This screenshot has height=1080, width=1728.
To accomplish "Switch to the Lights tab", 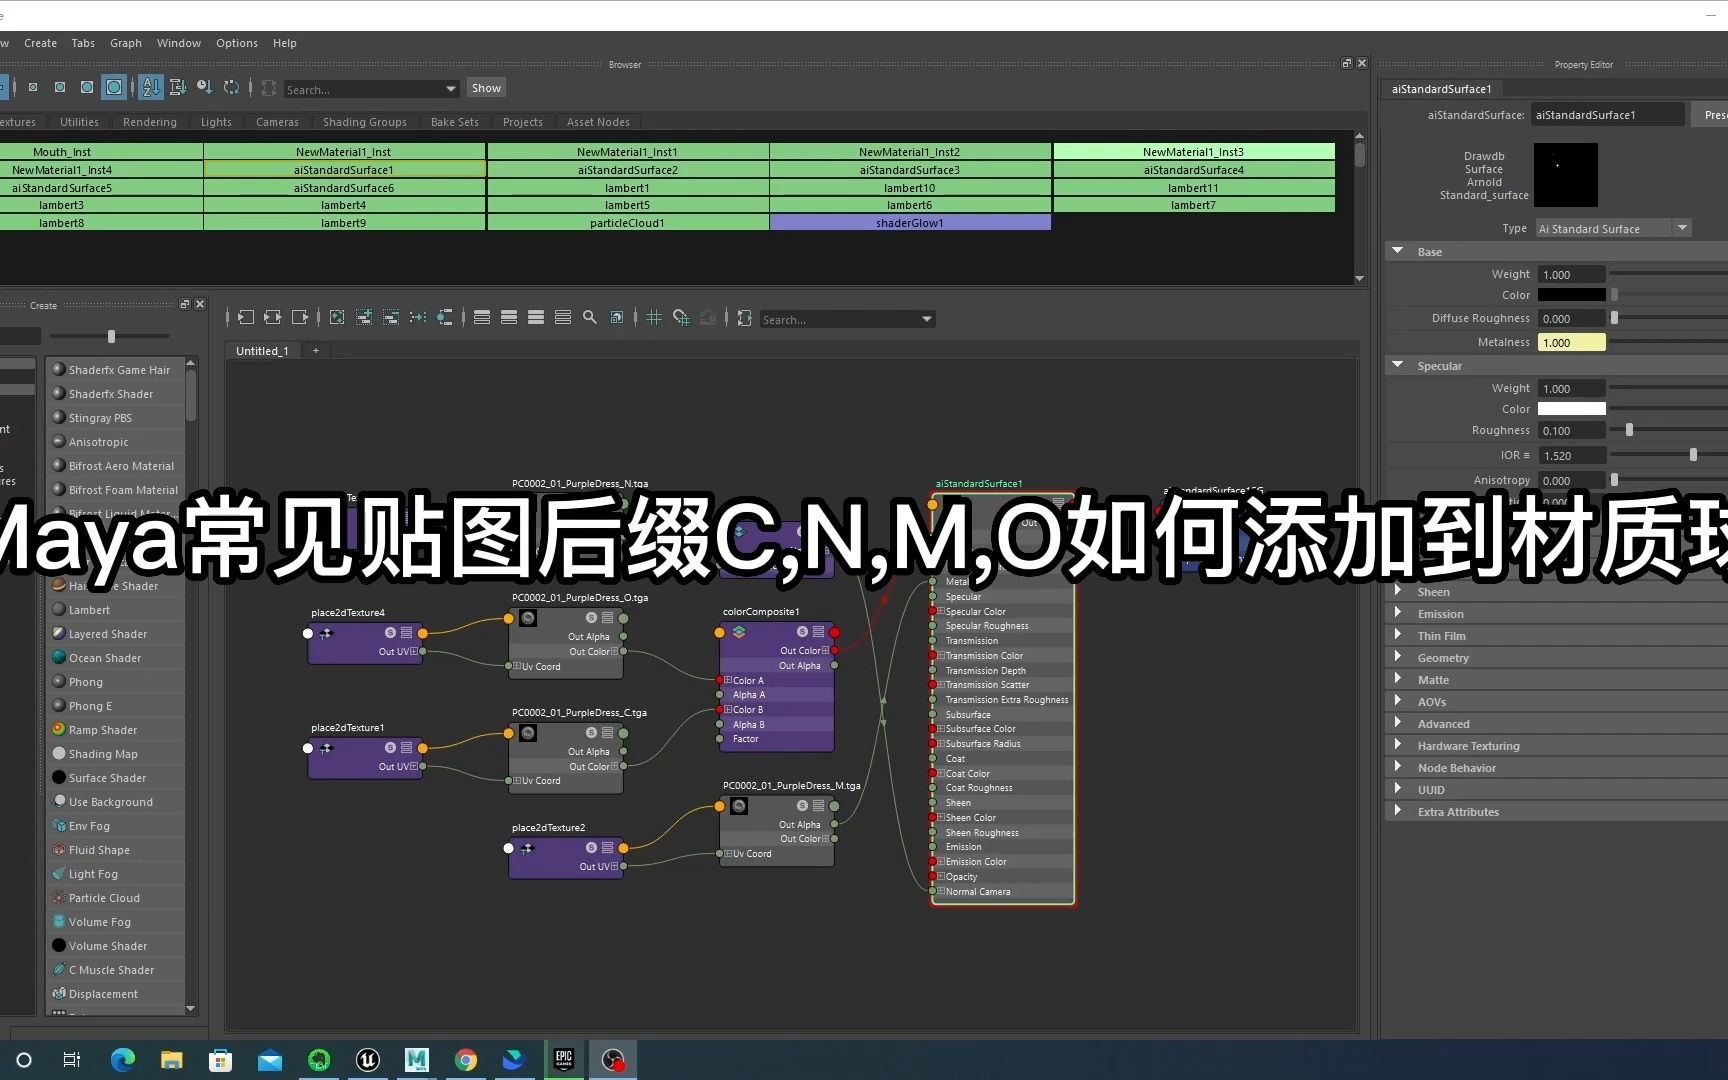I will point(216,122).
